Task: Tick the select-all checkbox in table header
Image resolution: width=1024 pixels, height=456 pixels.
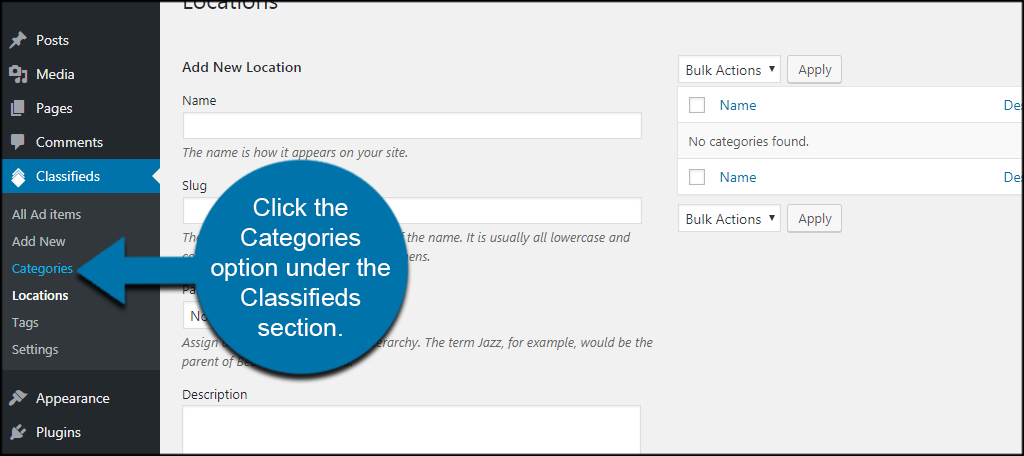Action: tap(697, 105)
